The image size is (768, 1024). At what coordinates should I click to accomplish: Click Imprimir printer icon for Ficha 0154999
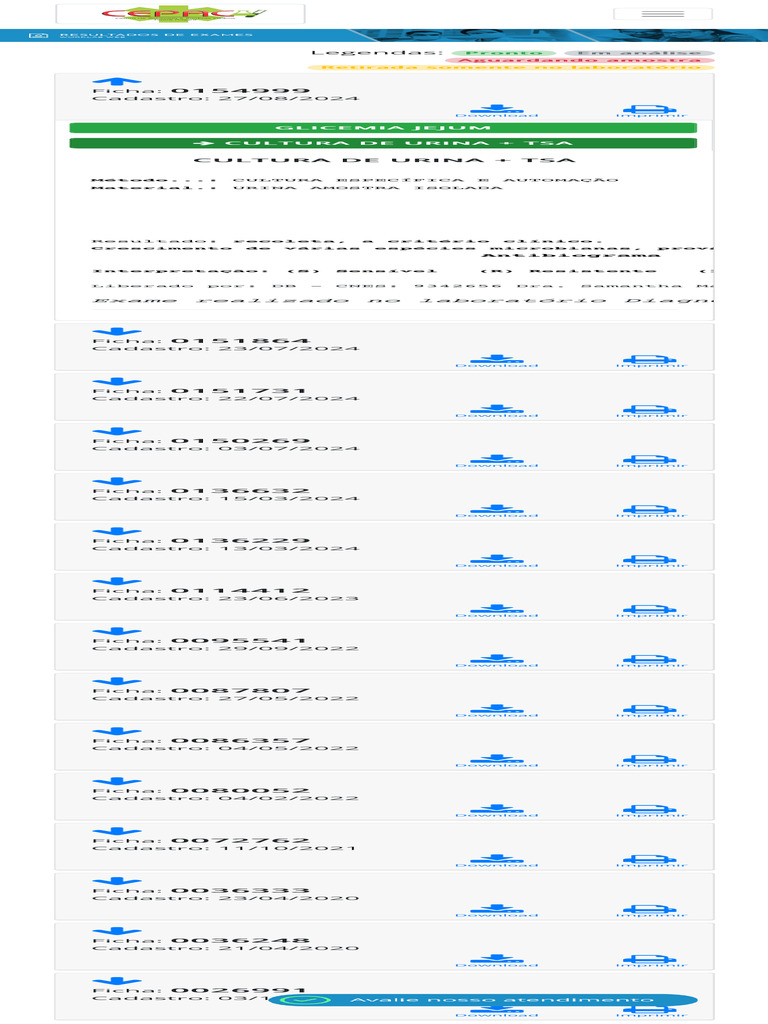pos(651,110)
